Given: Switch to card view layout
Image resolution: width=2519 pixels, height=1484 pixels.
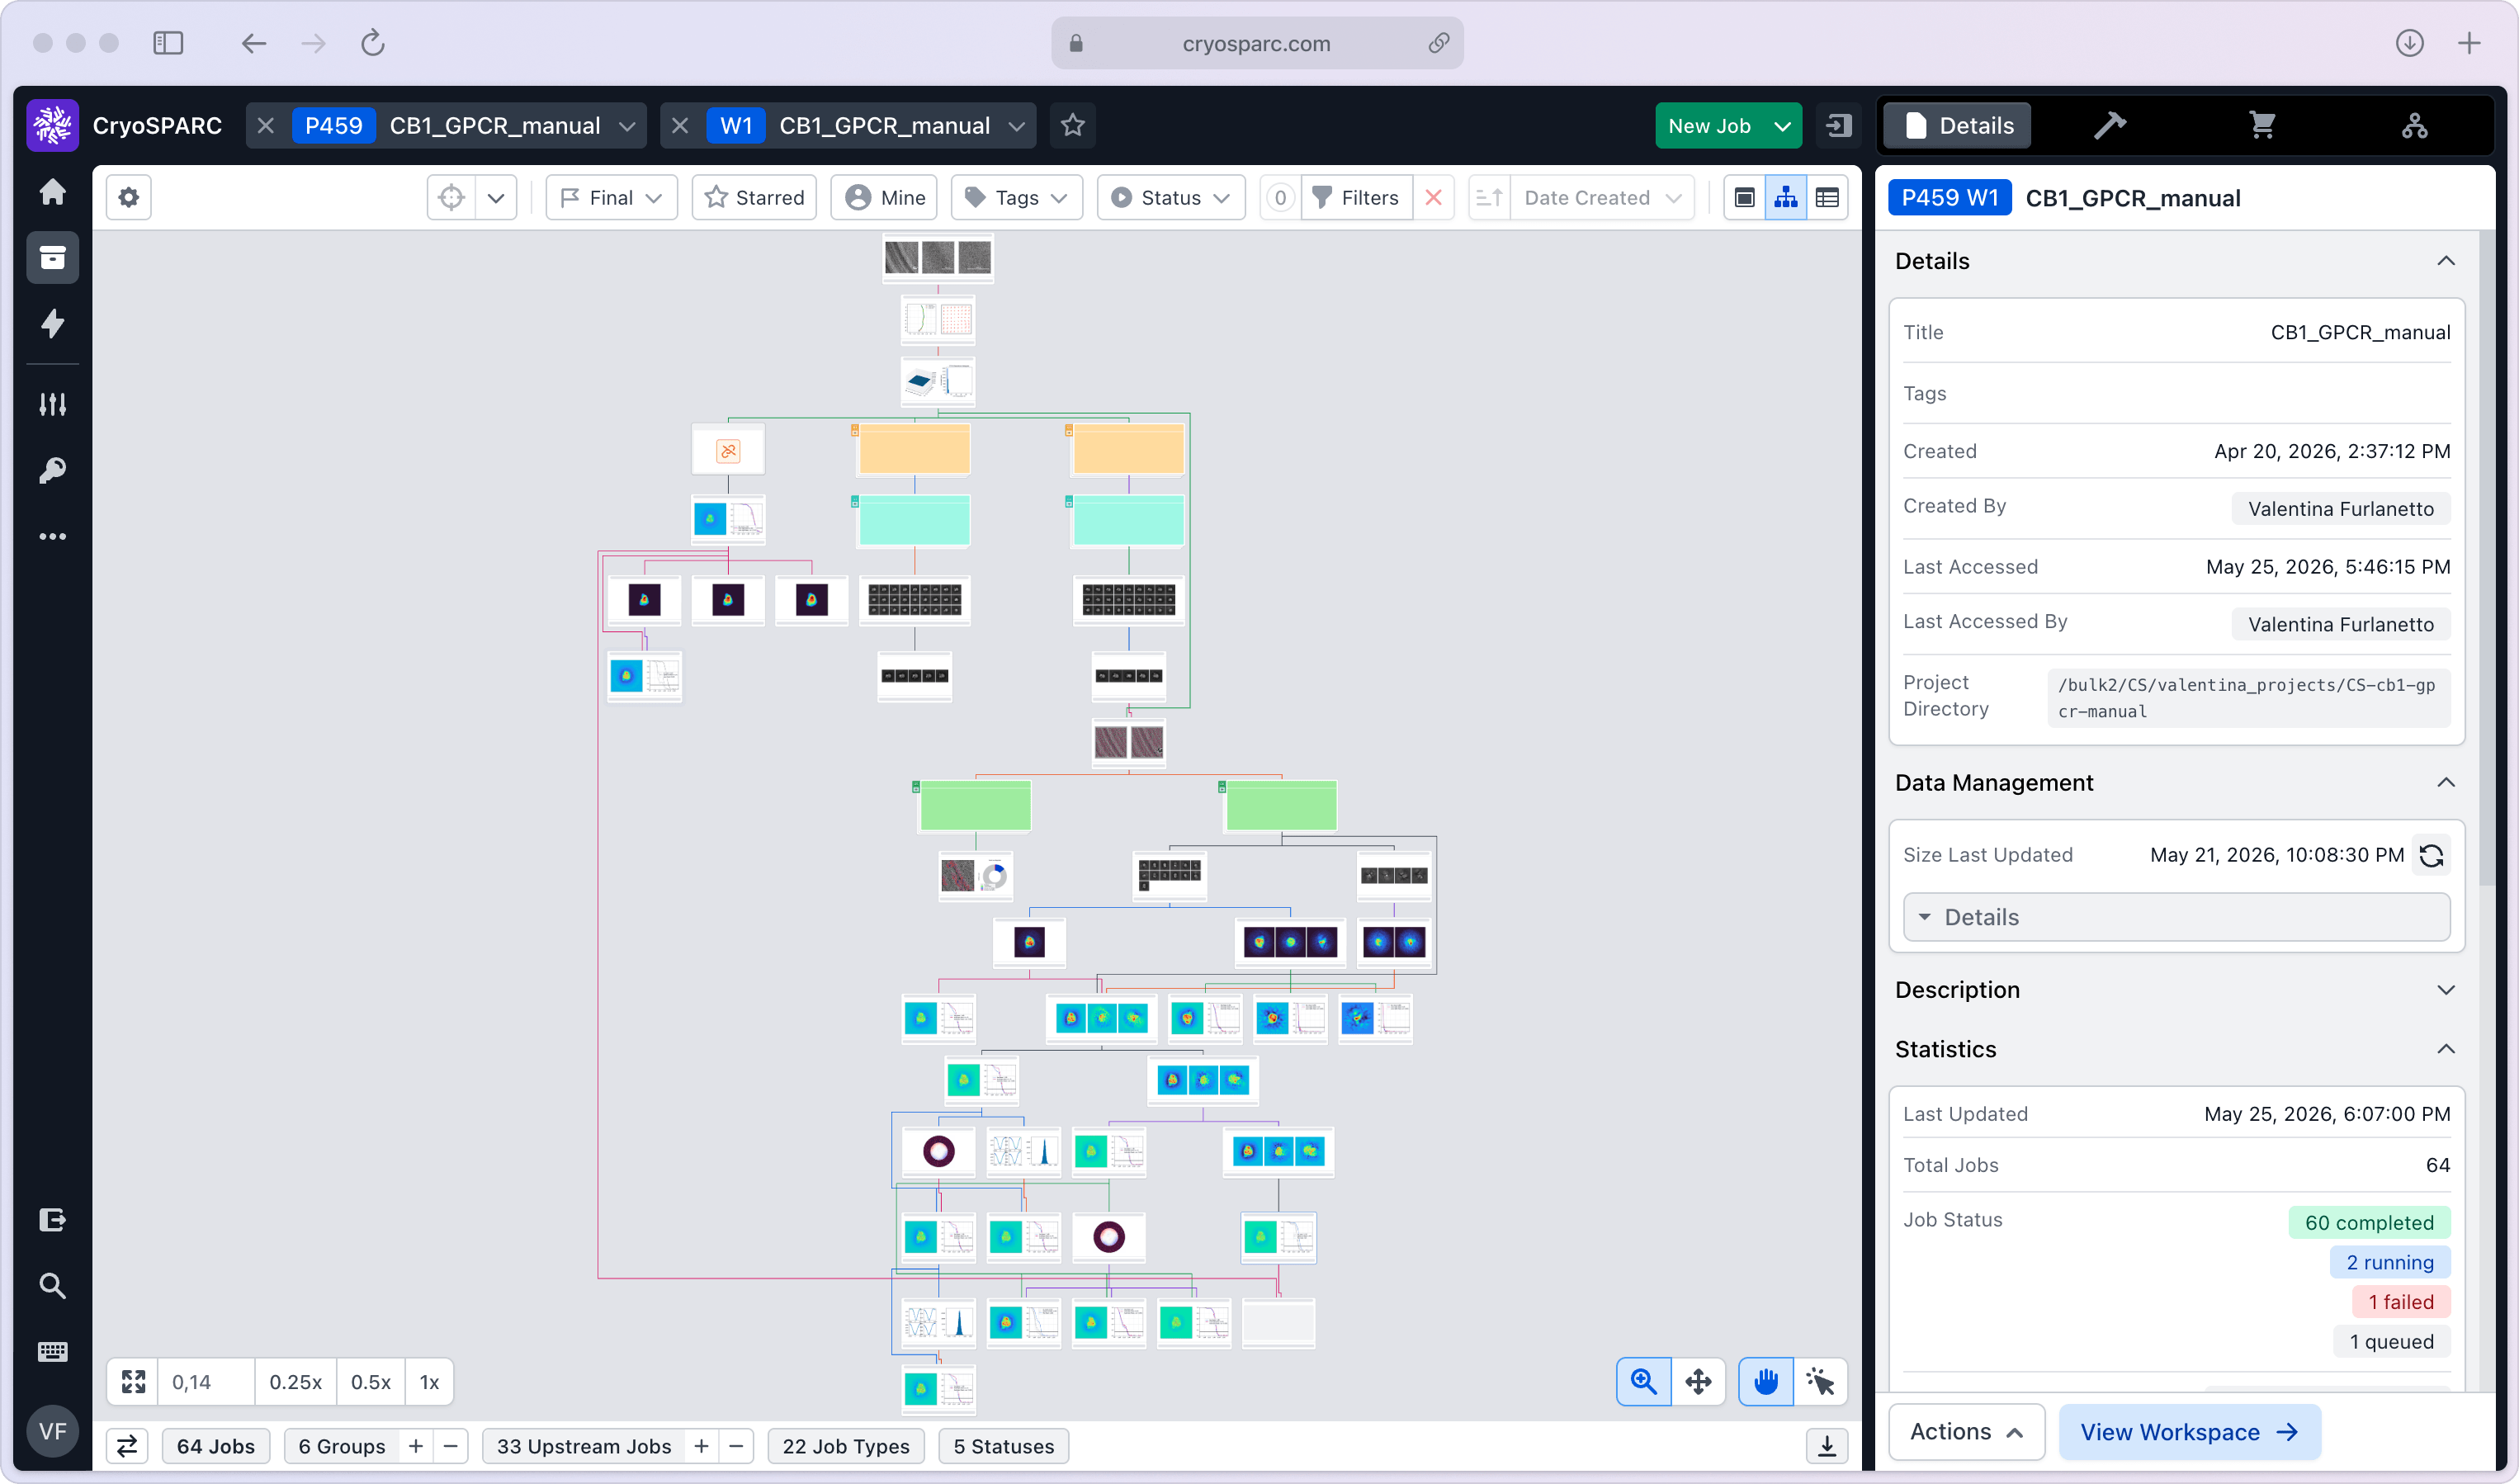Looking at the screenshot, I should 1744,197.
